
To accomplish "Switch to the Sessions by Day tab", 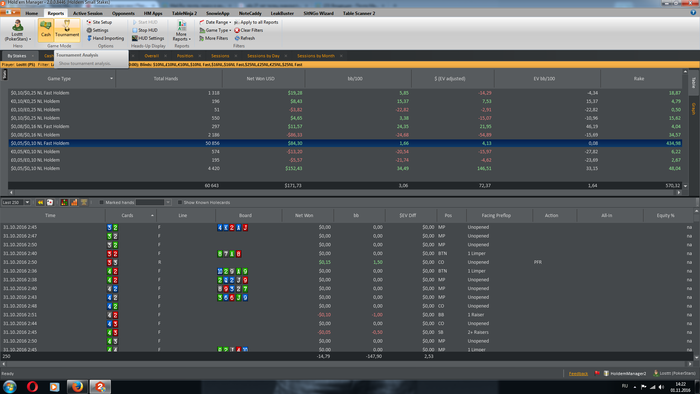I will click(x=263, y=56).
